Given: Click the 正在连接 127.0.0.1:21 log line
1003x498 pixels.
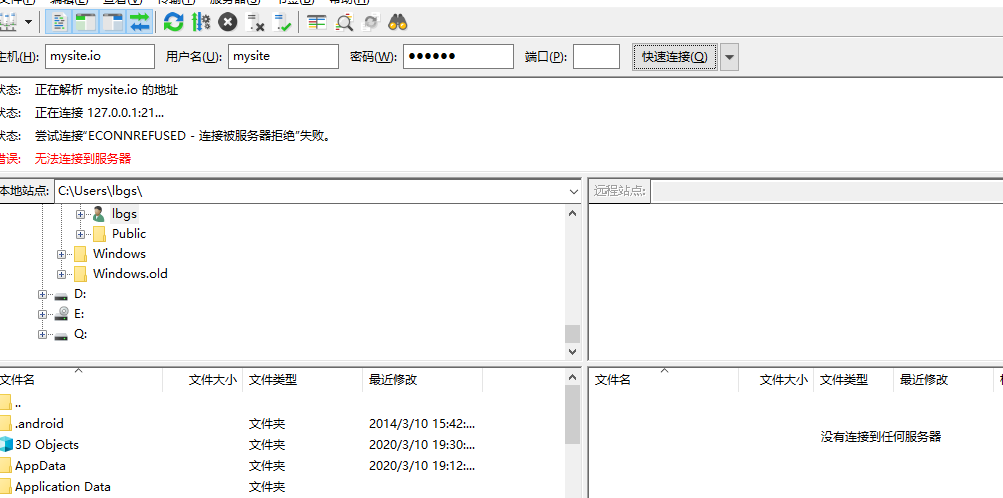Looking at the screenshot, I should [x=99, y=113].
